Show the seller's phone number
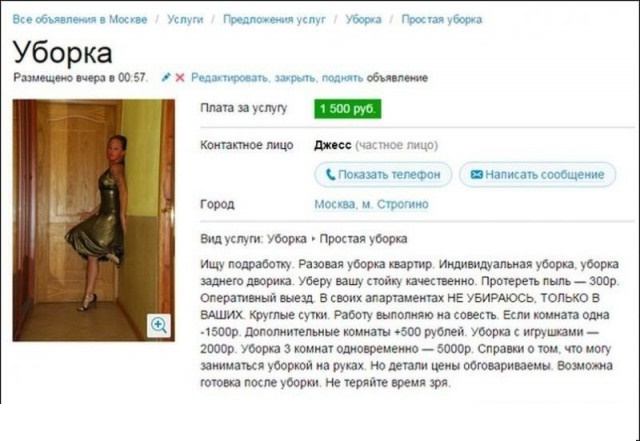This screenshot has height=441, width=640. [x=383, y=175]
